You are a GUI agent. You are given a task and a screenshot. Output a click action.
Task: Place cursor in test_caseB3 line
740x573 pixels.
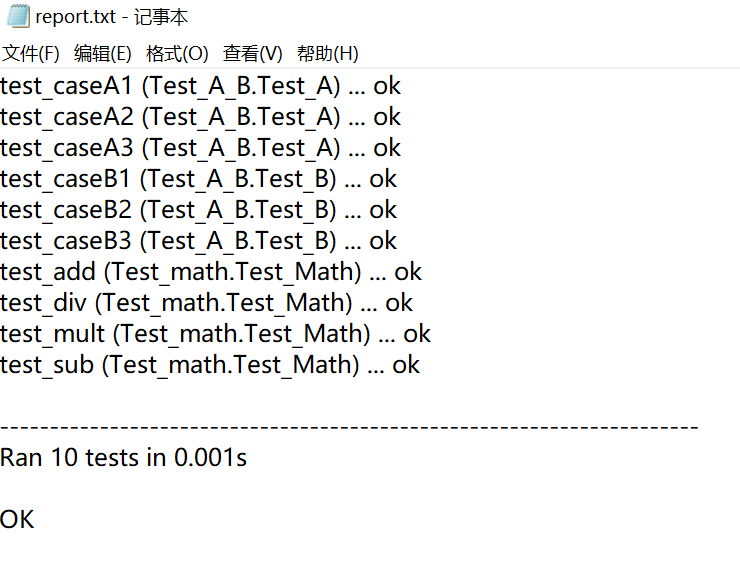pyautogui.click(x=199, y=241)
